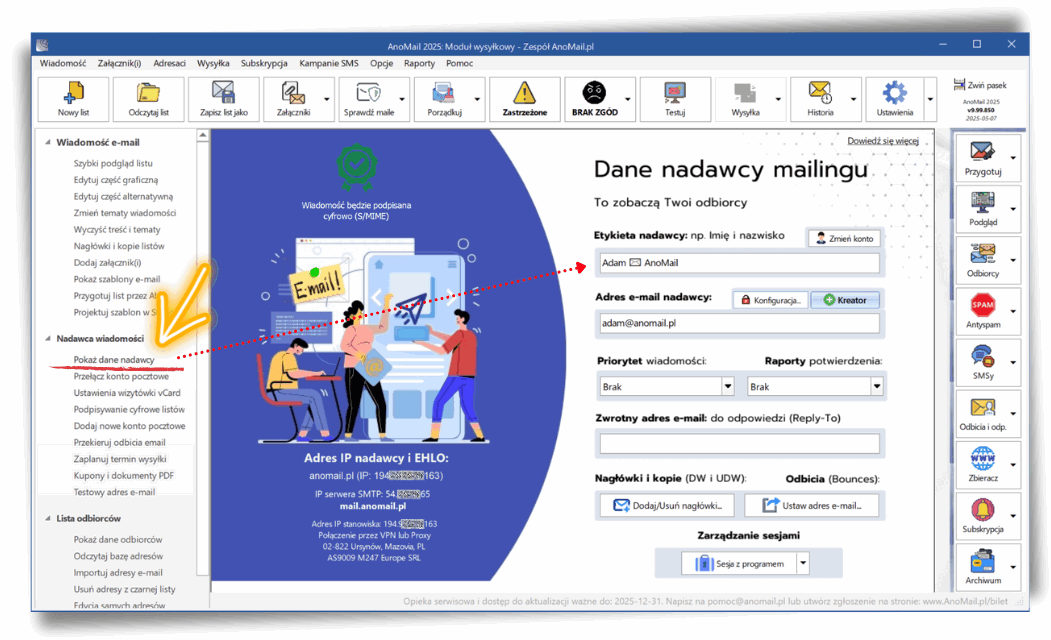Open the Raporty potwierdzenia combo box

click(815, 386)
